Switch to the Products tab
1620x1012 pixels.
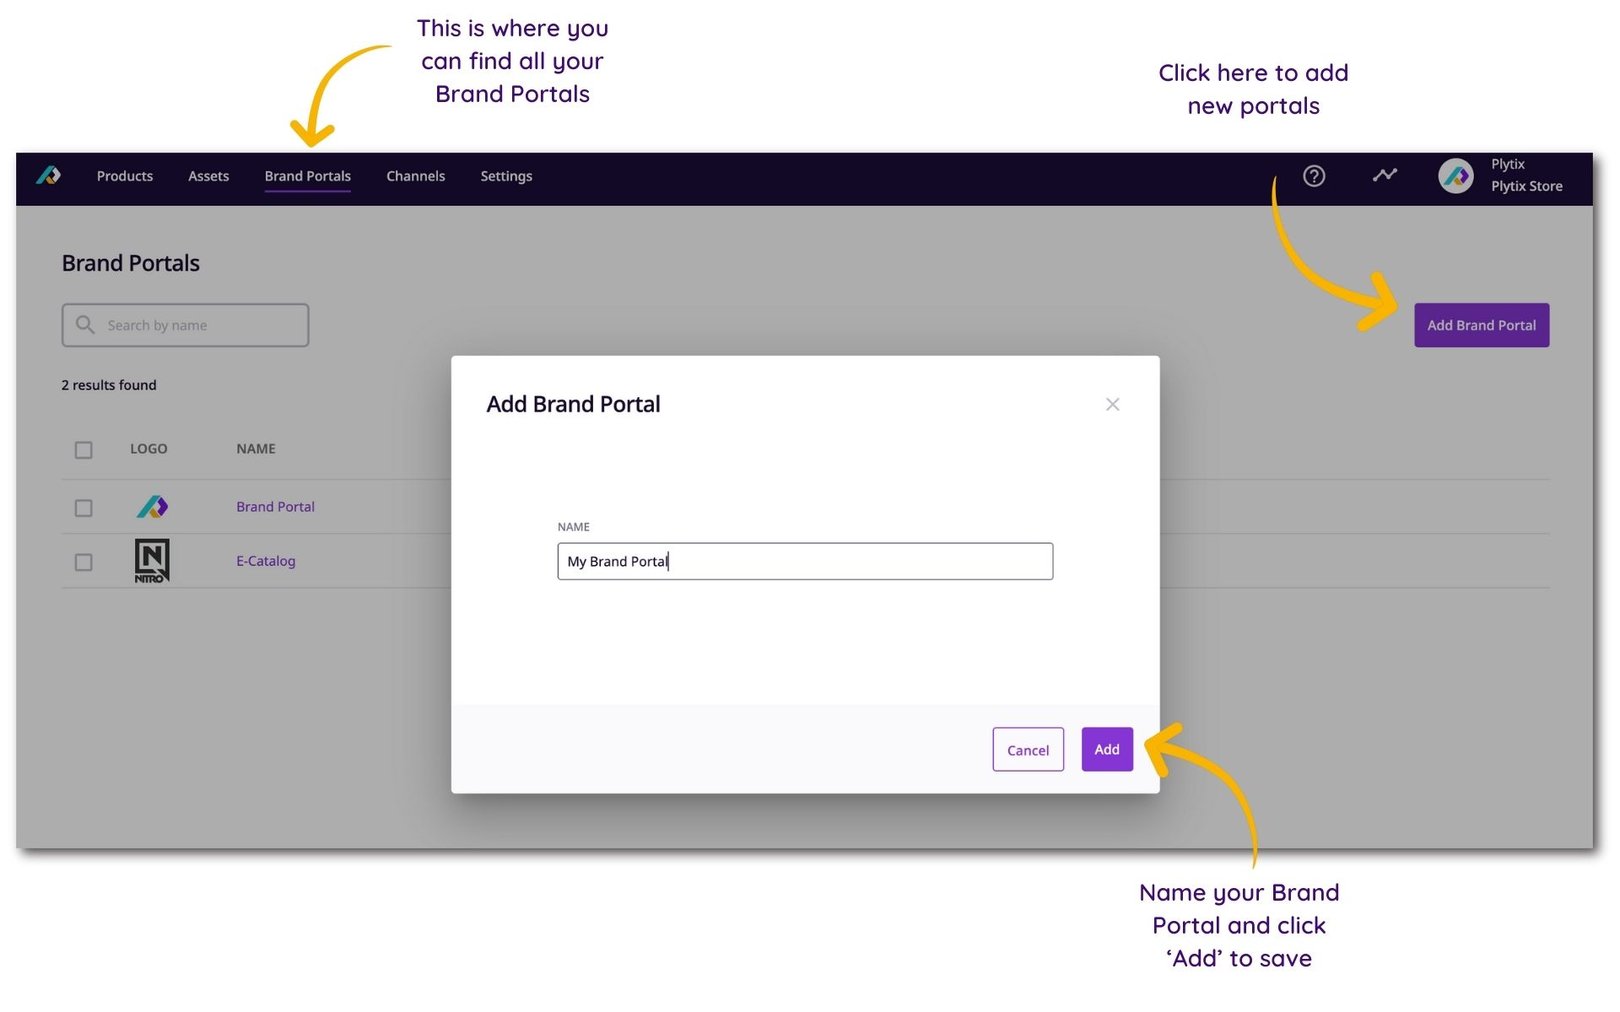pos(124,176)
